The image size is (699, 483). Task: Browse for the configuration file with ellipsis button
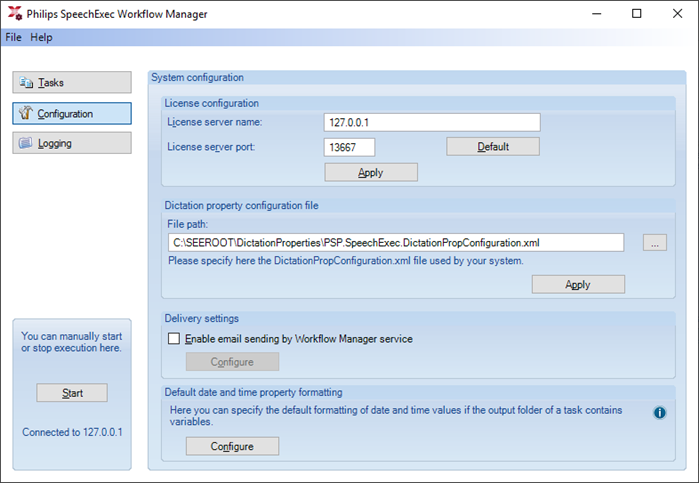point(655,243)
